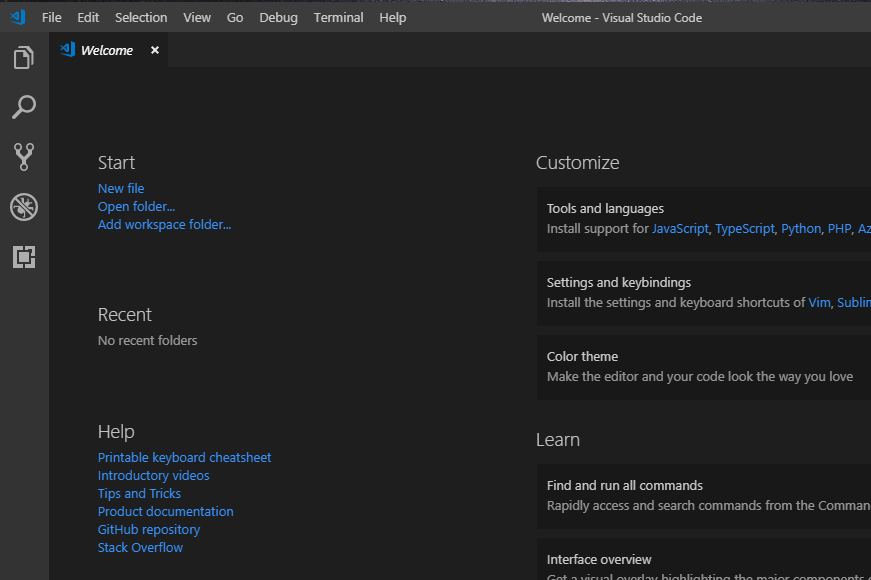Install PHP language support
871x580 pixels.
tap(839, 228)
